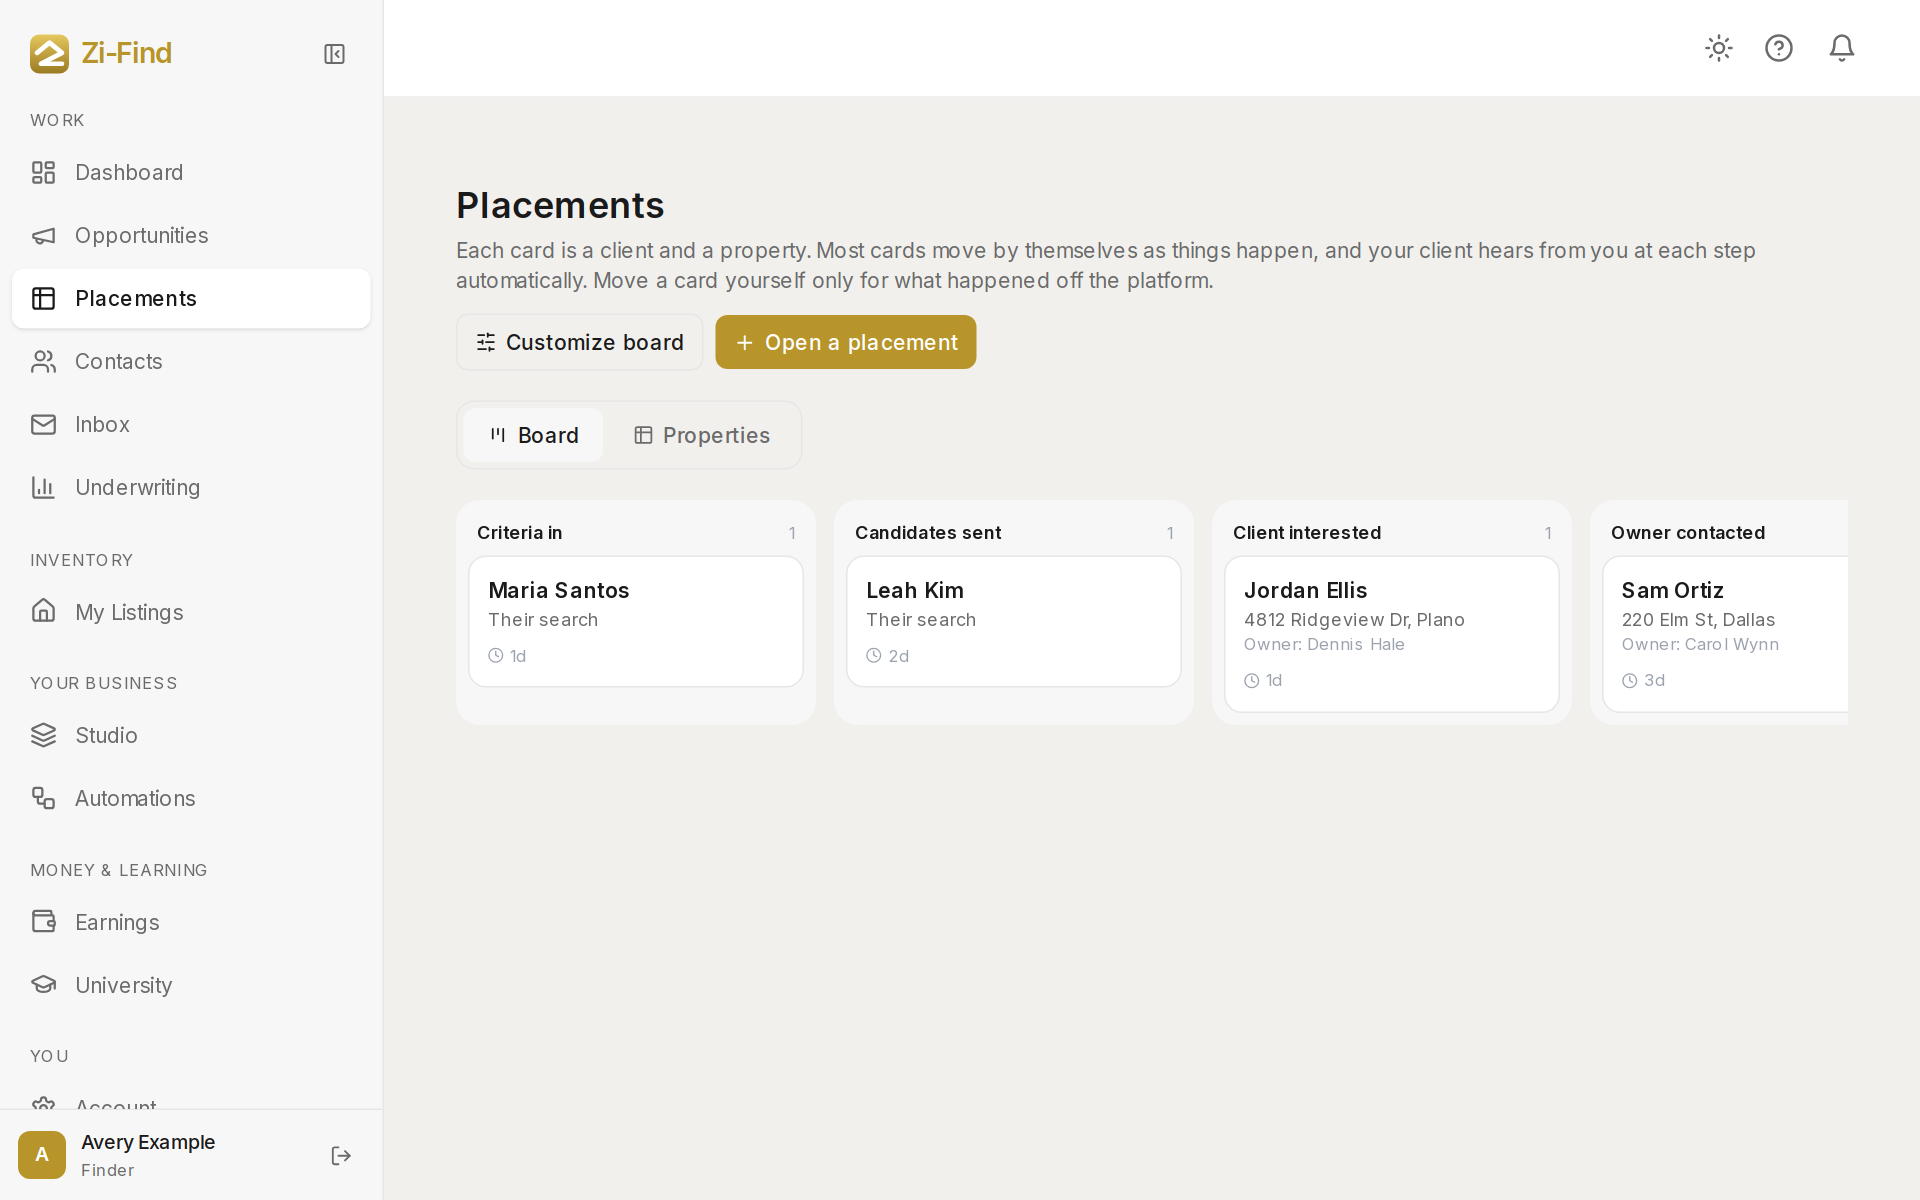1920x1200 pixels.
Task: Collapse the sidebar panel icon
Action: 334,54
